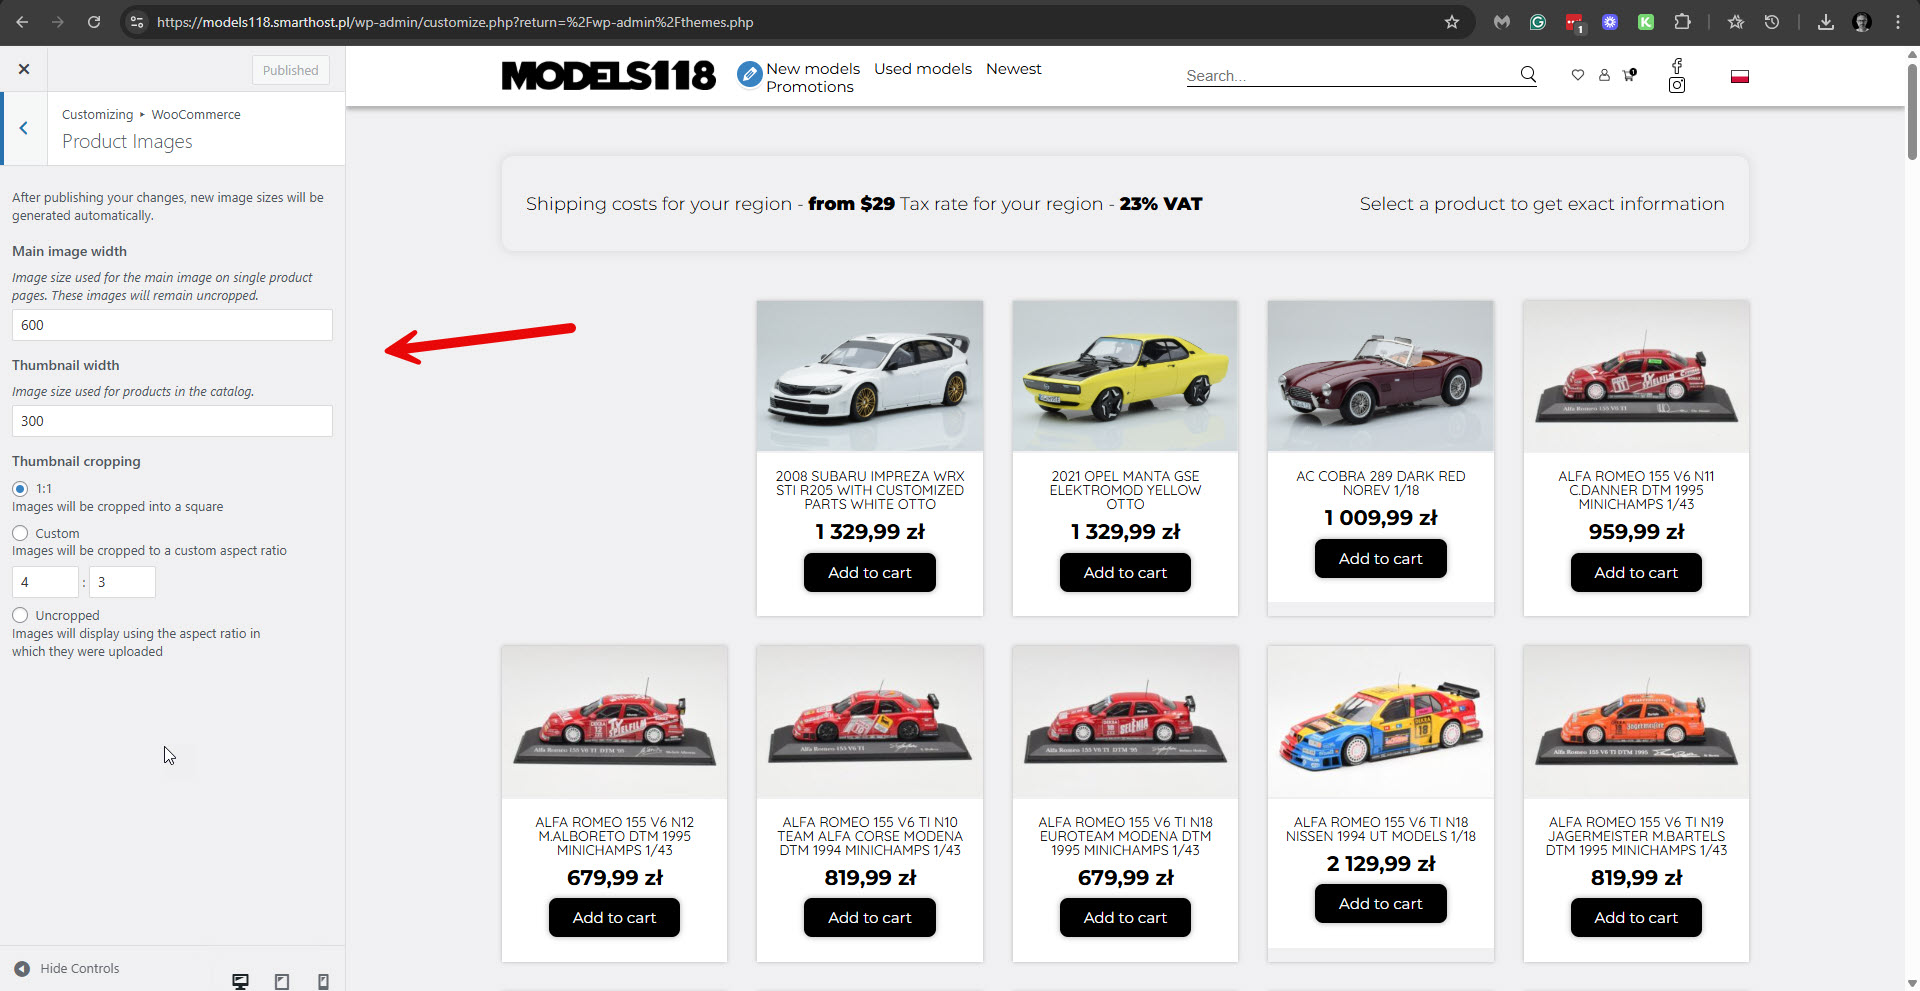This screenshot has width=1920, height=991.
Task: Open the Facebook icon link
Action: 1677,65
